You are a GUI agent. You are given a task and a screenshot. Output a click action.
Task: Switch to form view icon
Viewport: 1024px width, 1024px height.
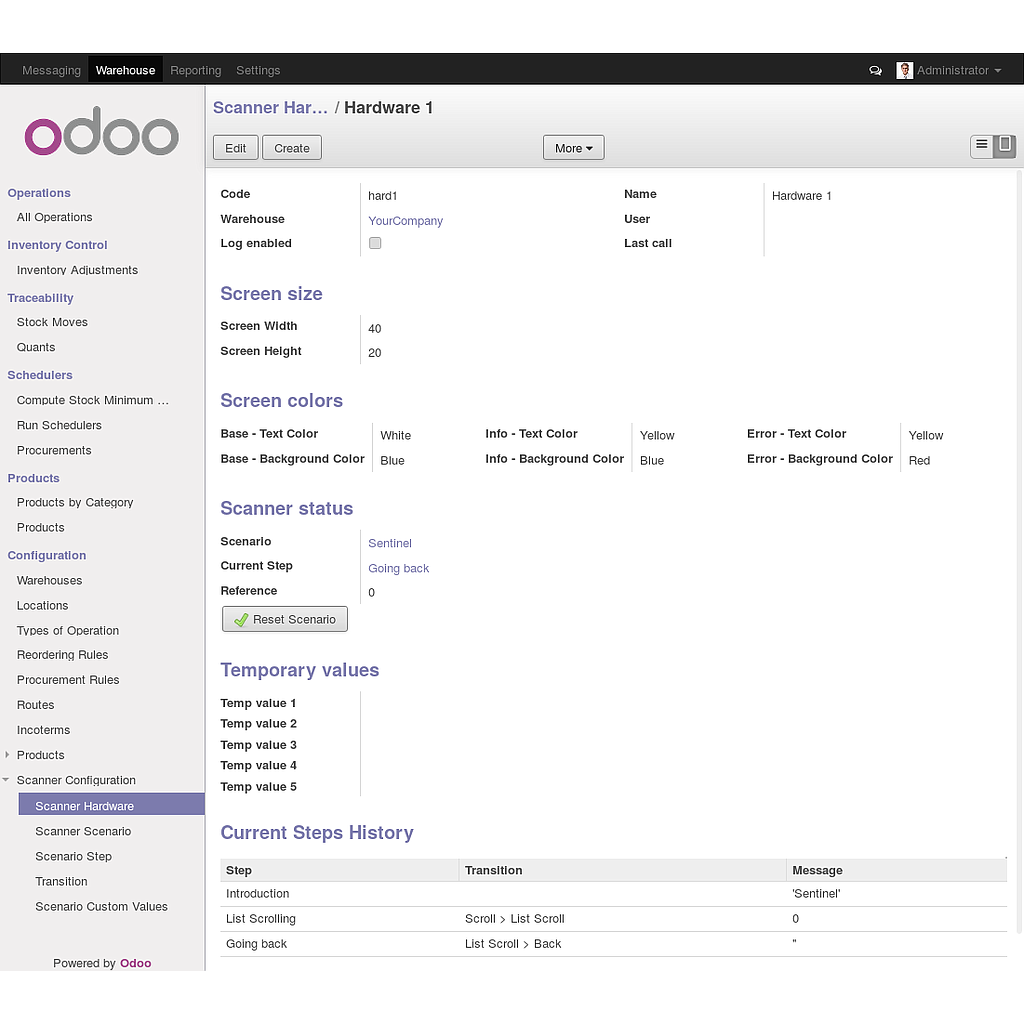coord(1005,146)
